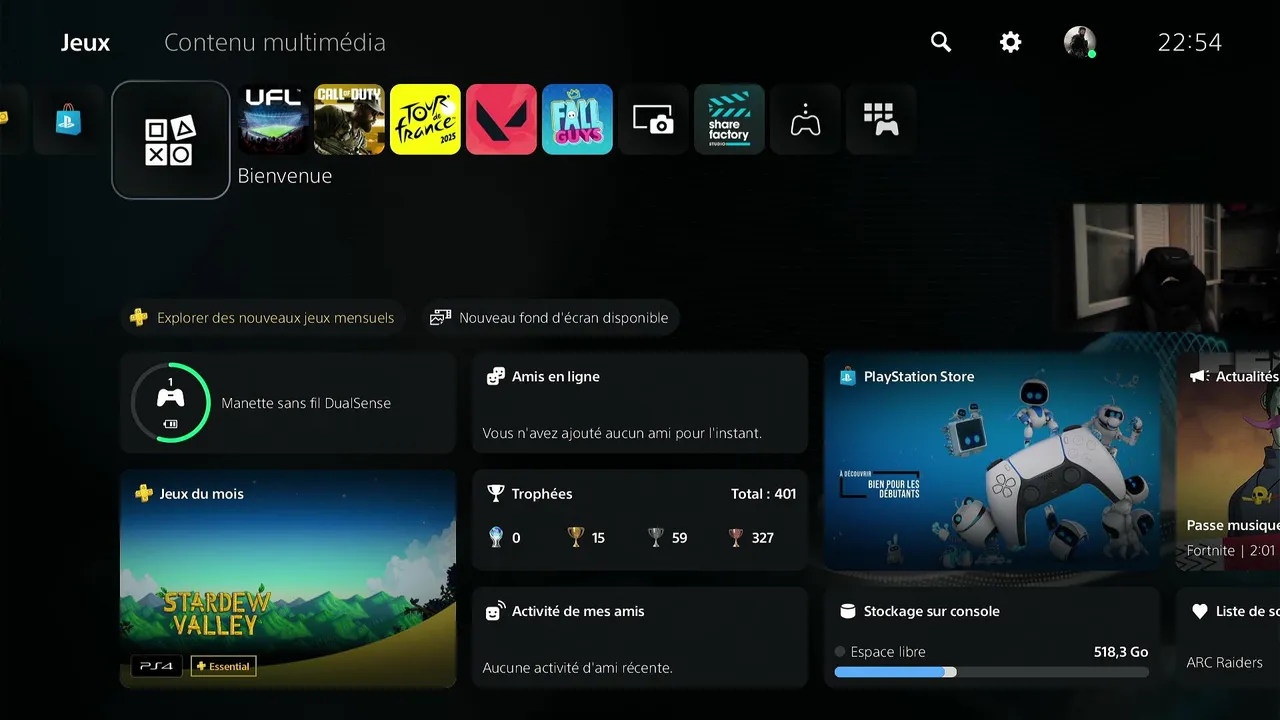Screen dimensions: 1280x720
Task: Open the PlayStation Store Astro card
Action: point(992,461)
